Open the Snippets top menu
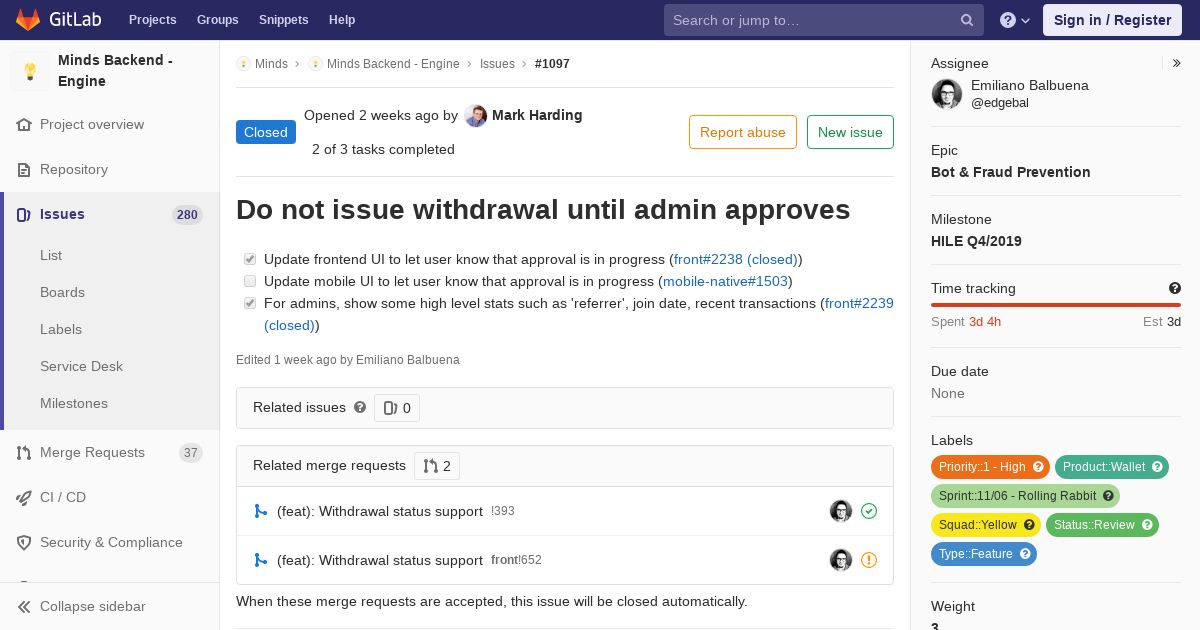1200x630 pixels. click(283, 20)
